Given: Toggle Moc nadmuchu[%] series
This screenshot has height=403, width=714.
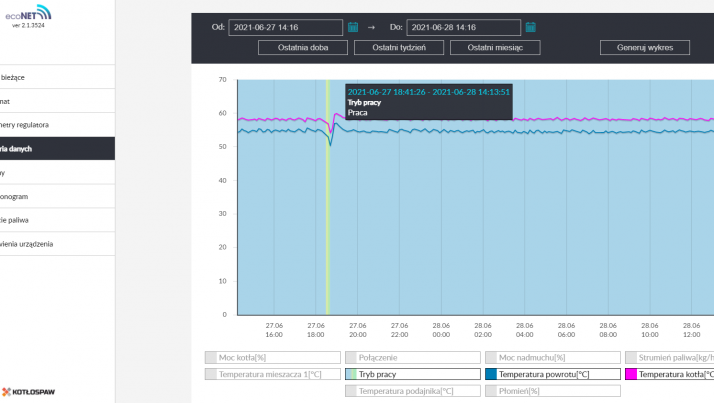Looking at the screenshot, I should (553, 357).
